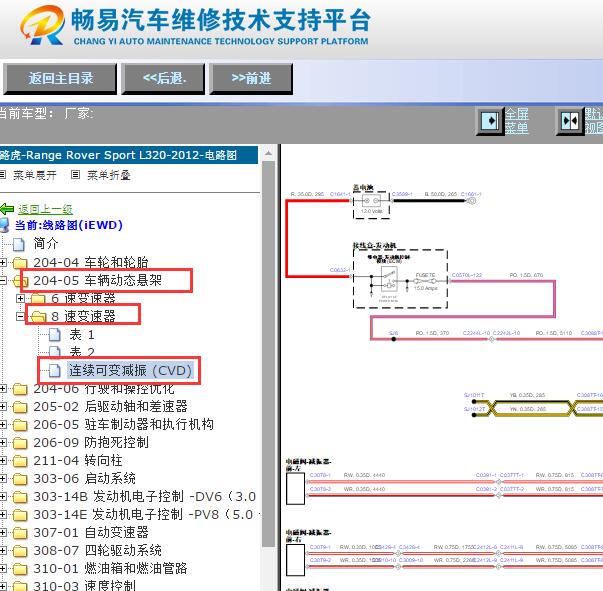Click the 当前:线路图(iEWD) heading
Image resolution: width=603 pixels, height=591 pixels.
(69, 225)
